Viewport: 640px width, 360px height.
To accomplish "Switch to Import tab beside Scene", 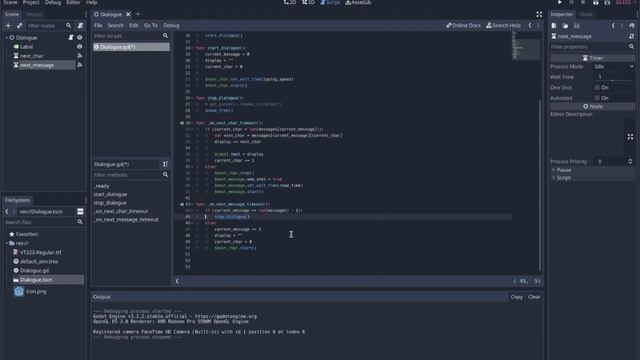I will (x=34, y=14).
